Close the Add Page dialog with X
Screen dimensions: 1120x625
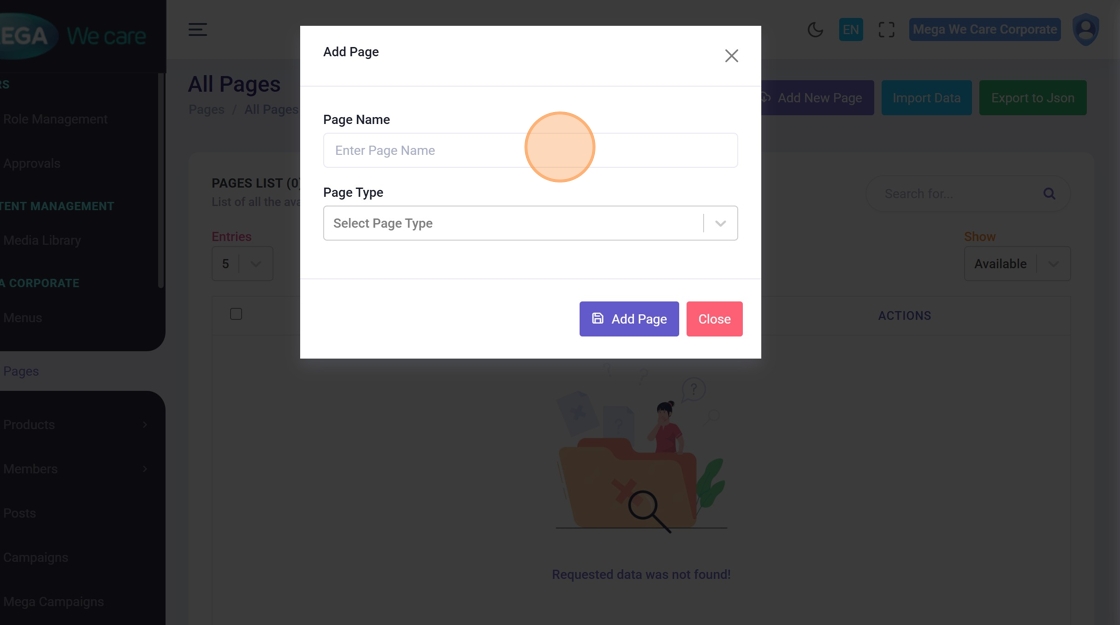coord(731,56)
